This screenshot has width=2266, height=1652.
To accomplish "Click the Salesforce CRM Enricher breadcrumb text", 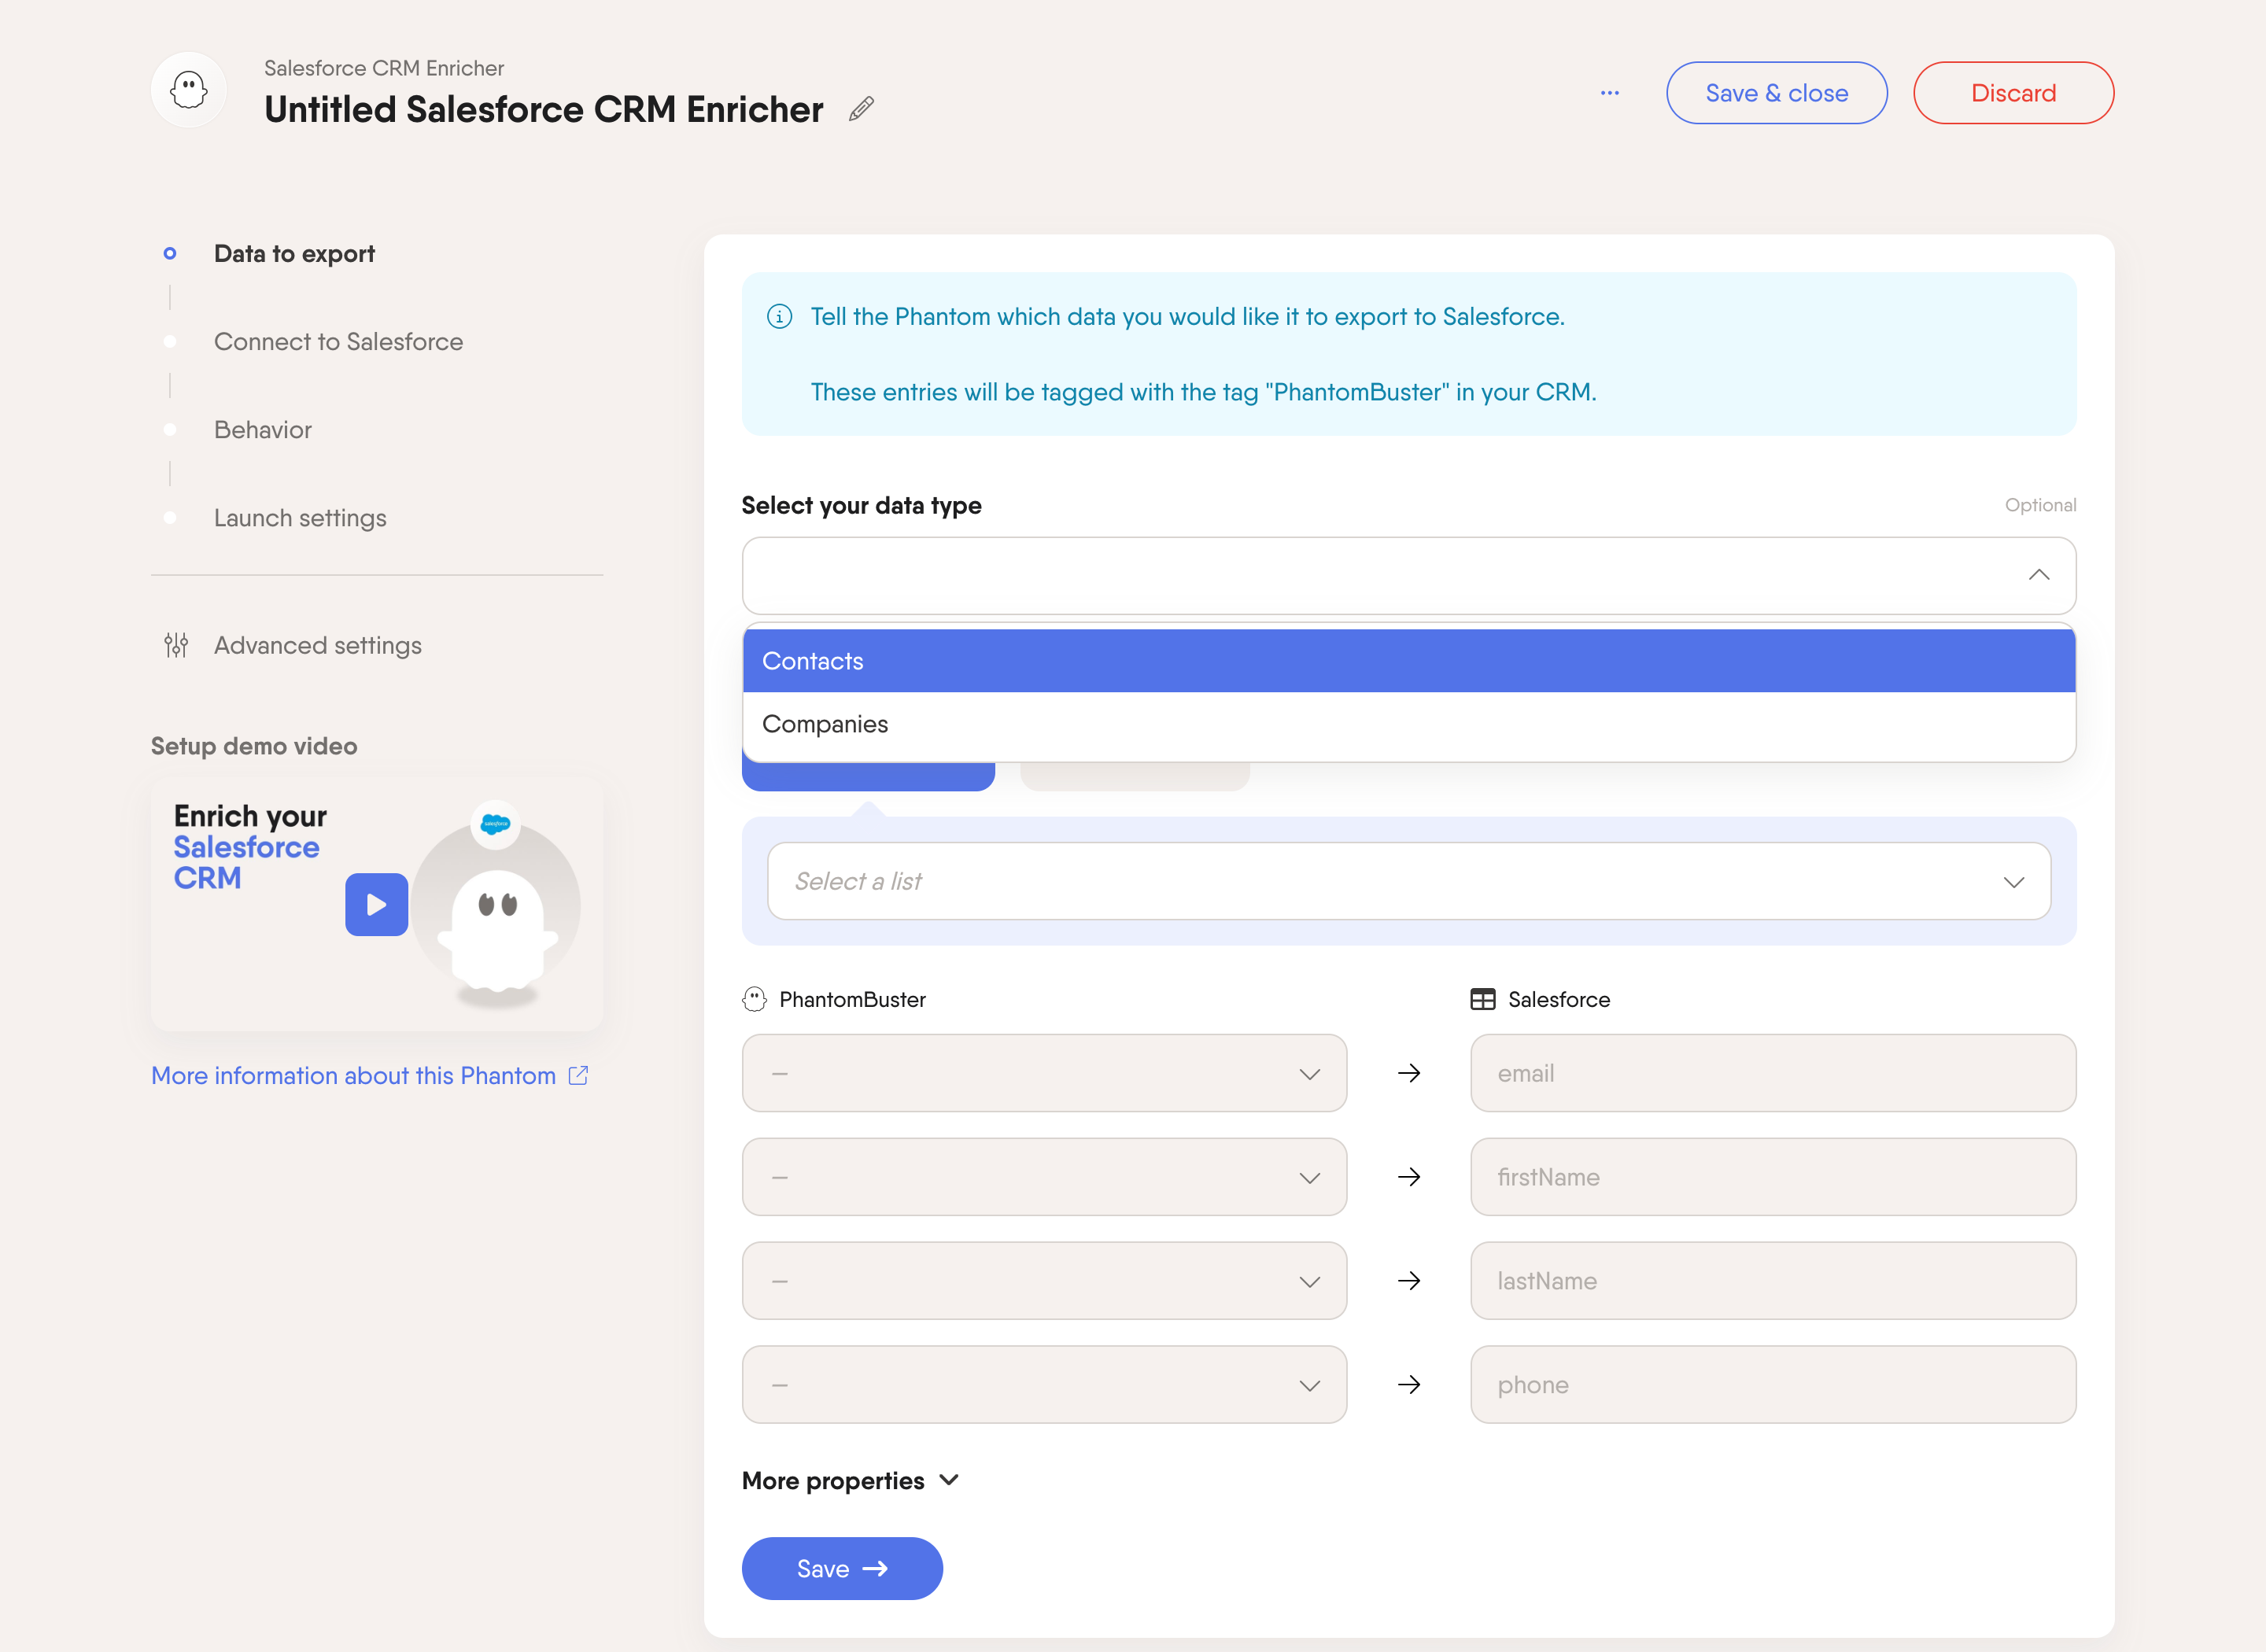I will tap(384, 68).
